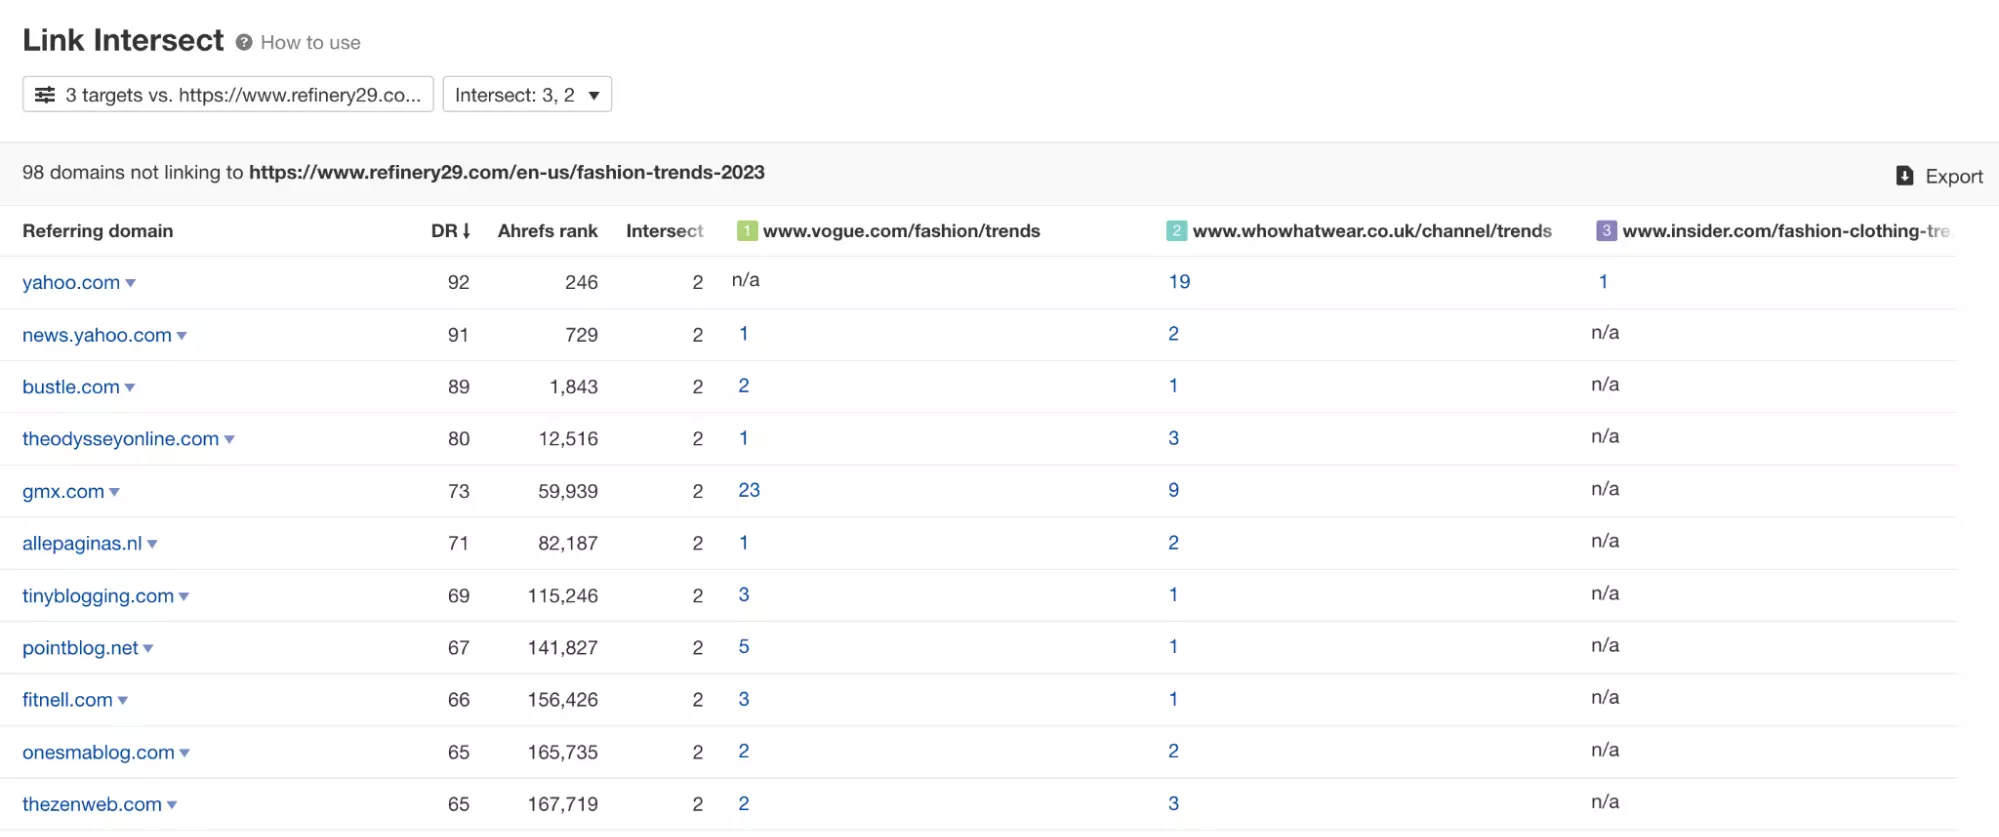Click bustle.com's vogue link count 2

744,386
